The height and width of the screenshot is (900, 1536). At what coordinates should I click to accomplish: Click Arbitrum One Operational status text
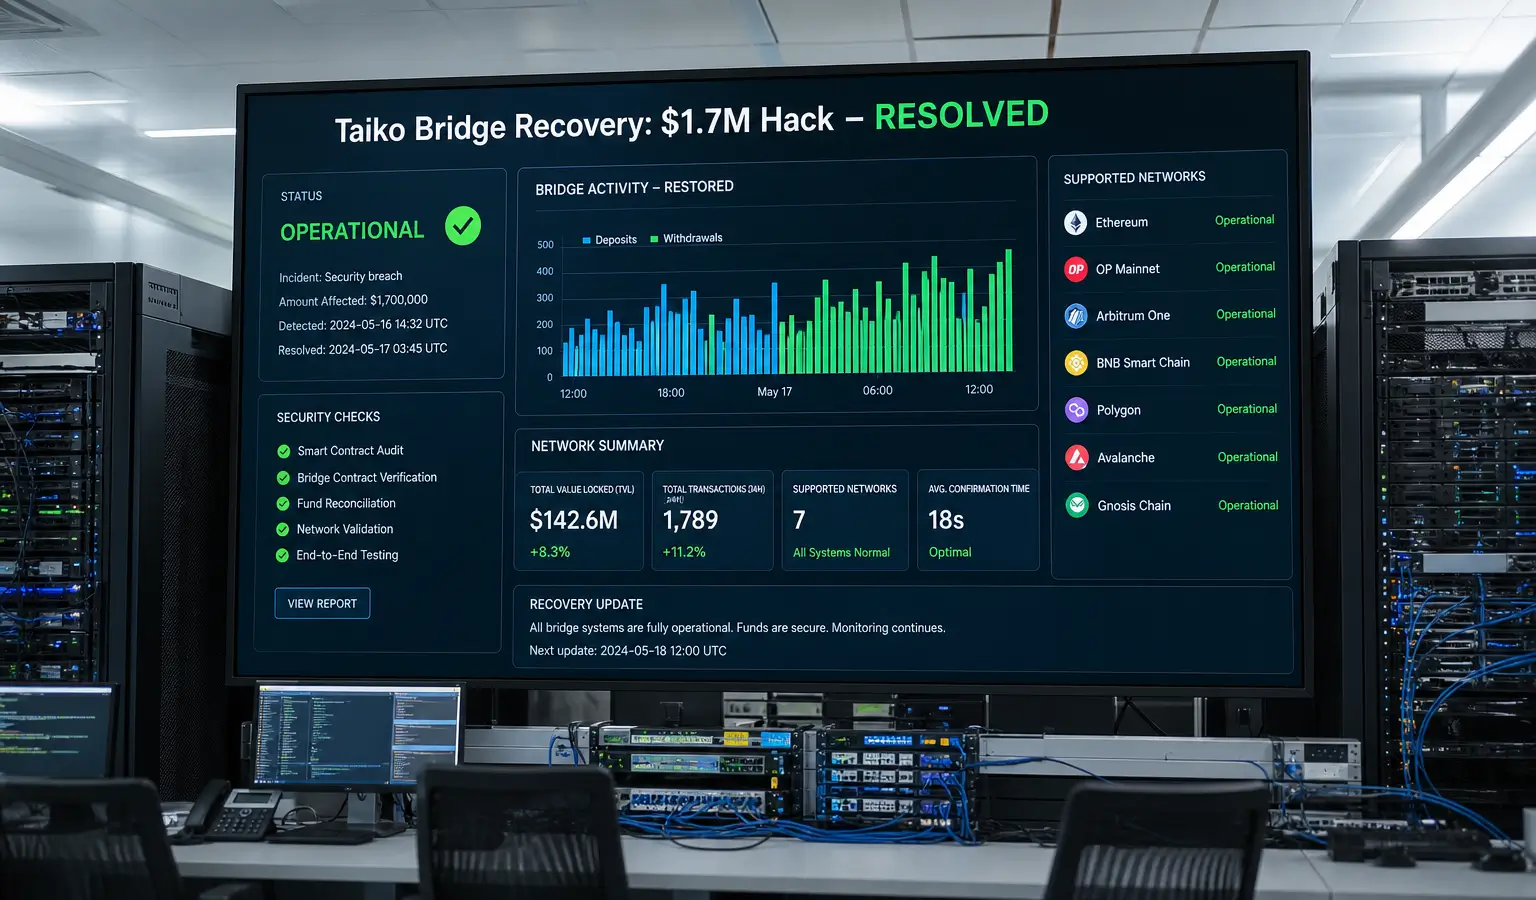(1245, 314)
